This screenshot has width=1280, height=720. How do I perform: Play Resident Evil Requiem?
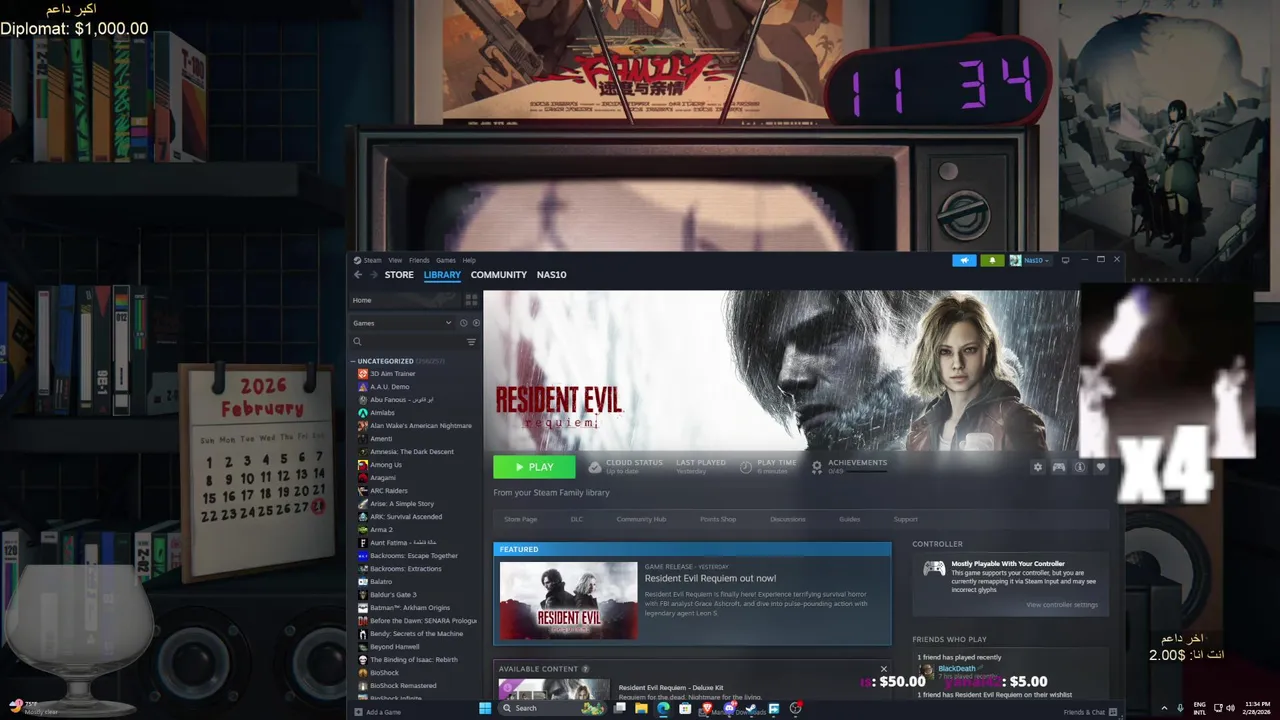point(534,467)
